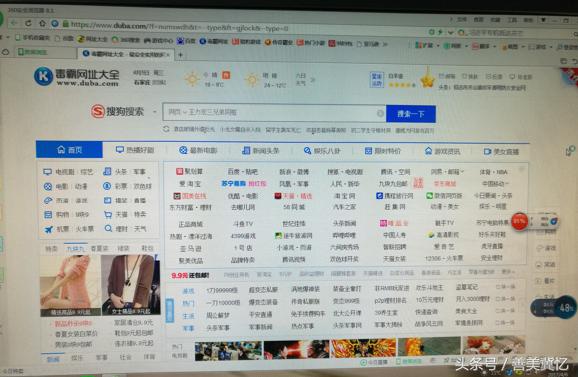Open the 聚划算 link
This screenshot has height=377, width=578.
189,171
